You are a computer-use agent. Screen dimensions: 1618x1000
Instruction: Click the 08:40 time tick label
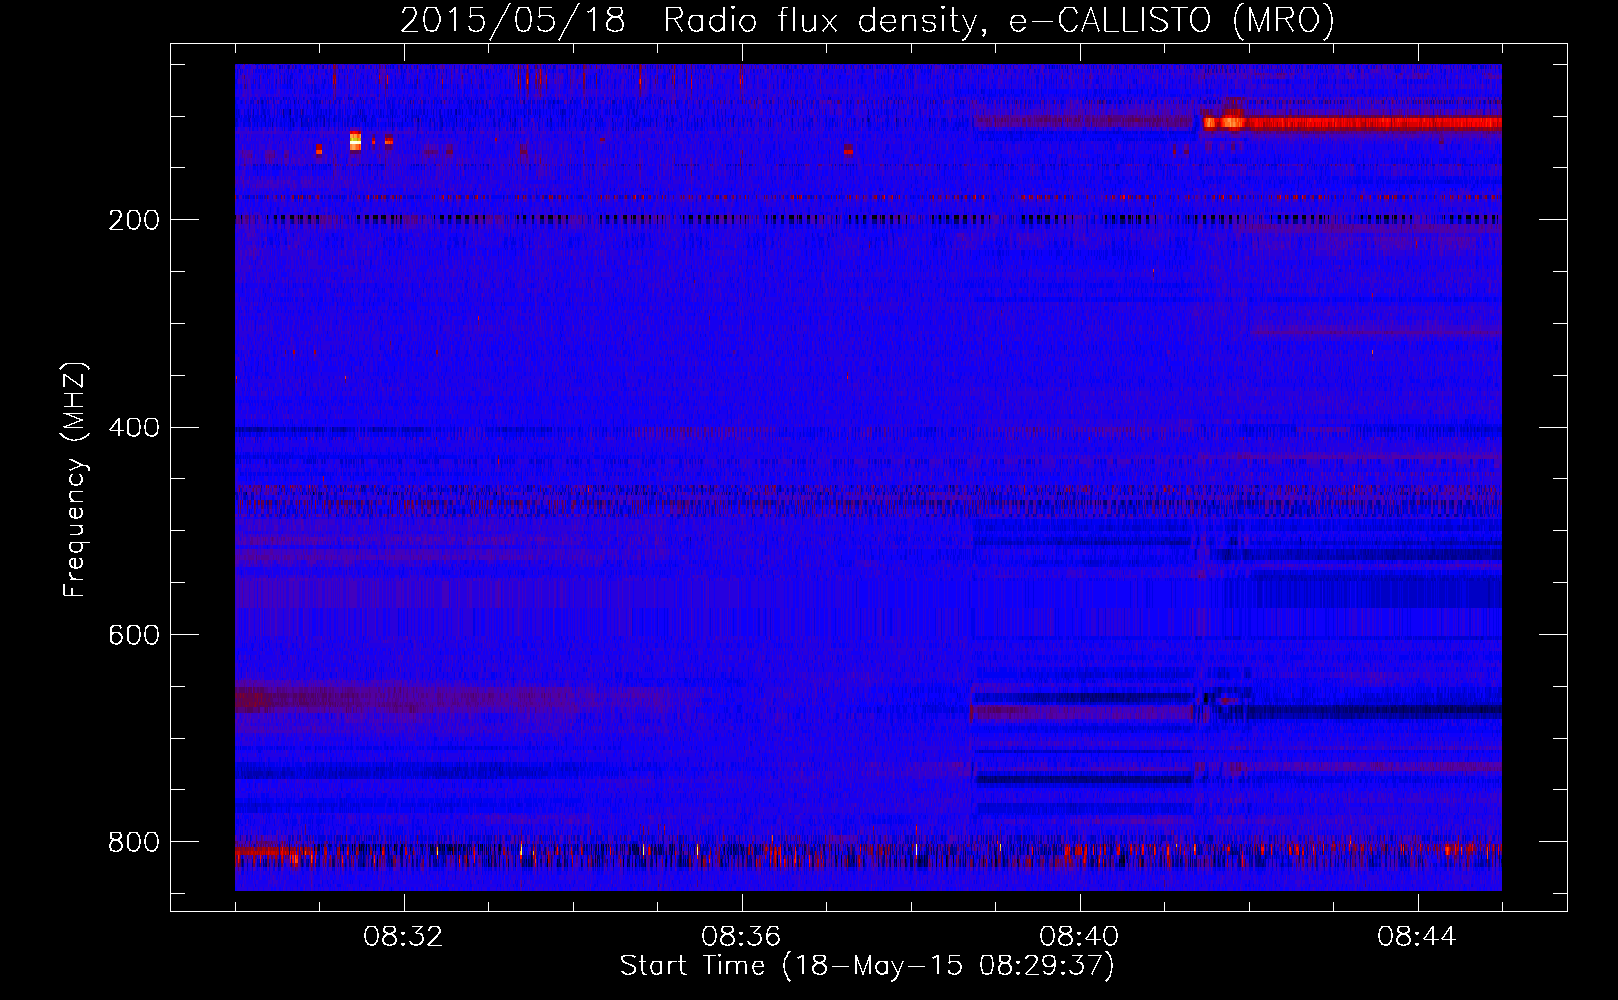(1079, 937)
